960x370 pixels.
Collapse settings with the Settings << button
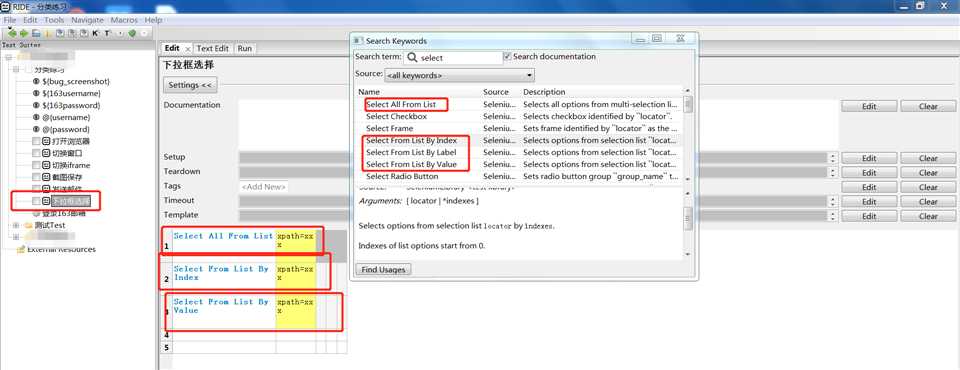point(190,85)
